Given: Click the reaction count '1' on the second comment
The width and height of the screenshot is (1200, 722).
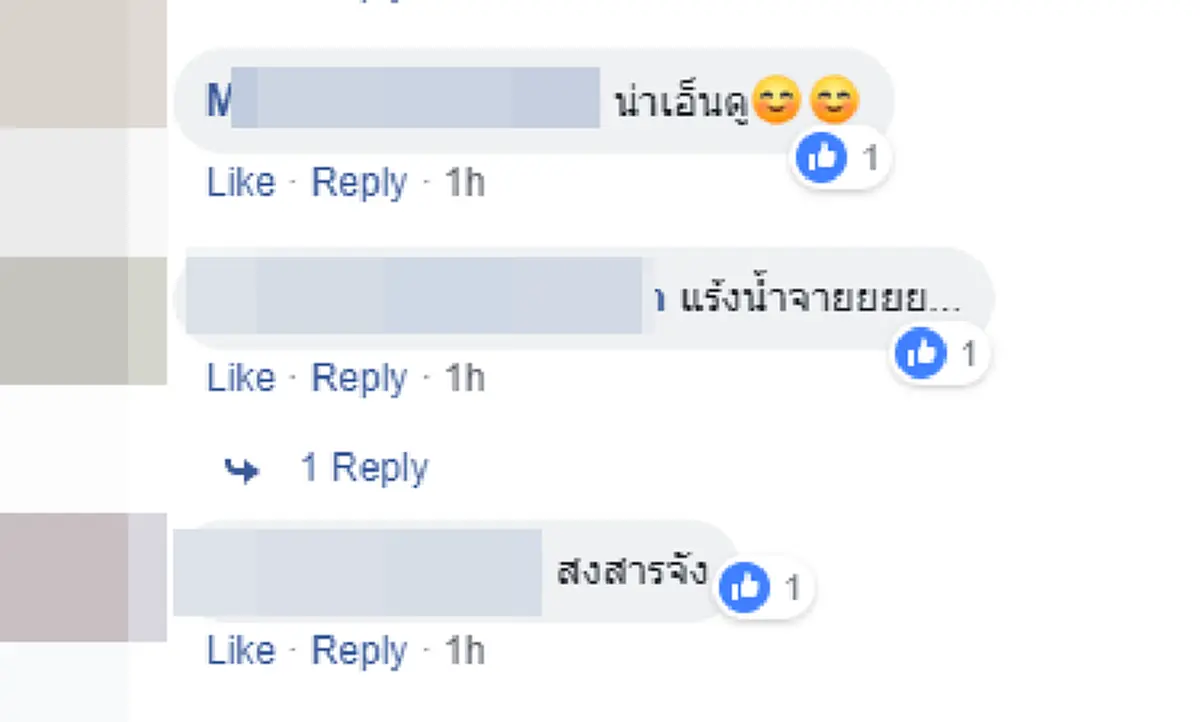Looking at the screenshot, I should tap(968, 353).
